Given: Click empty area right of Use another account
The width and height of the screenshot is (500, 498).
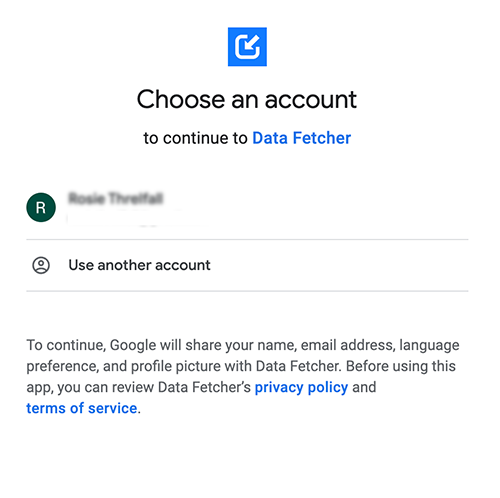Looking at the screenshot, I should pyautogui.click(x=340, y=265).
